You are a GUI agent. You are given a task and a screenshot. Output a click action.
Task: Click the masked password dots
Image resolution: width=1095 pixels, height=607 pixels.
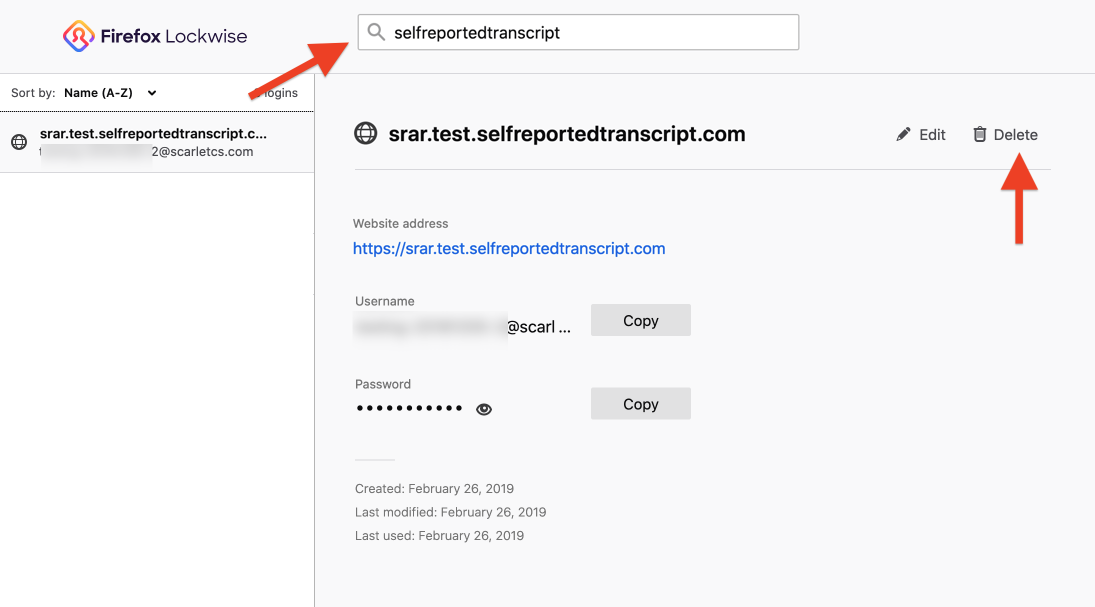pos(410,409)
